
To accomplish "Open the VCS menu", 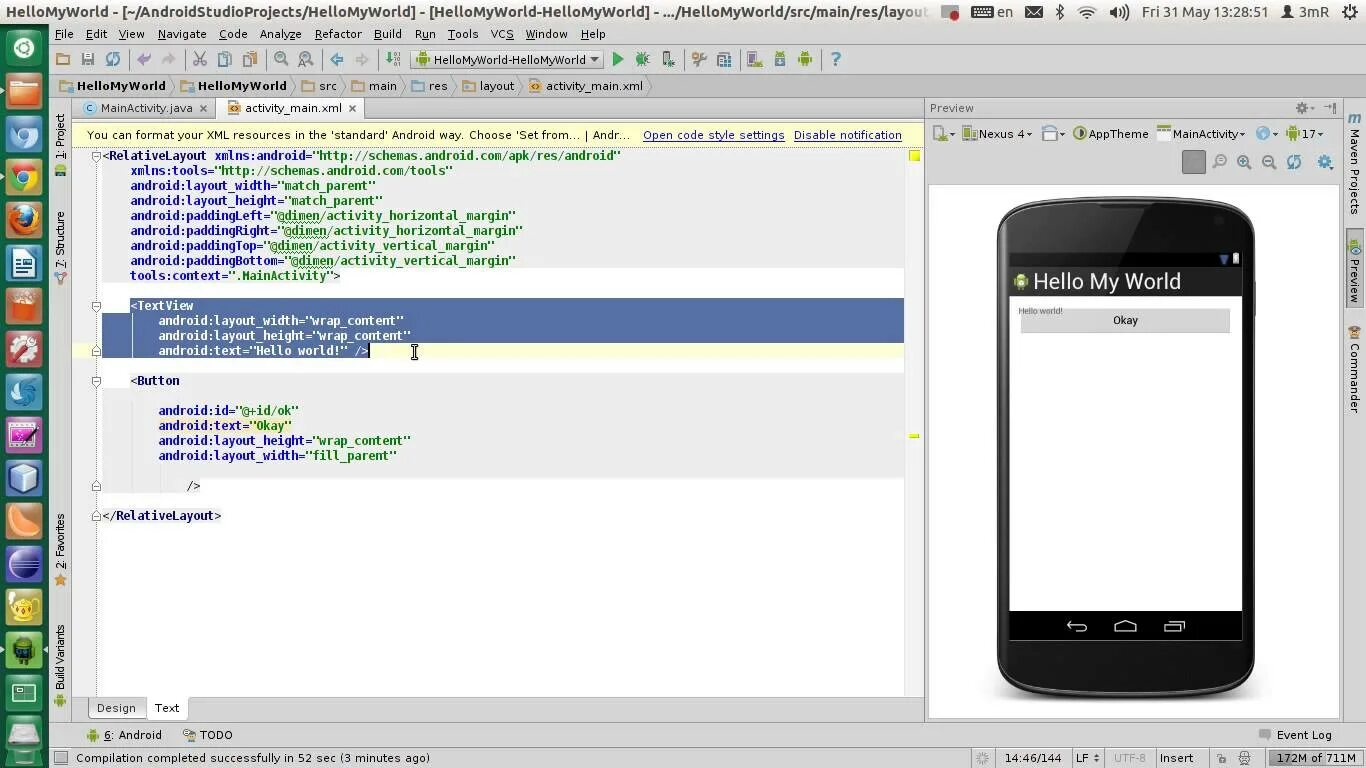I will pyautogui.click(x=502, y=34).
